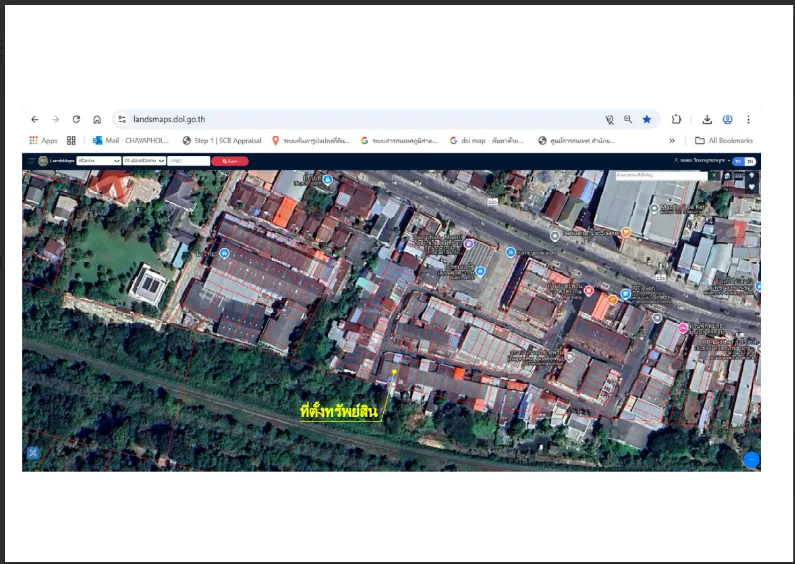Click the tab groups grid icon
This screenshot has height=564, width=795.
(x=71, y=140)
